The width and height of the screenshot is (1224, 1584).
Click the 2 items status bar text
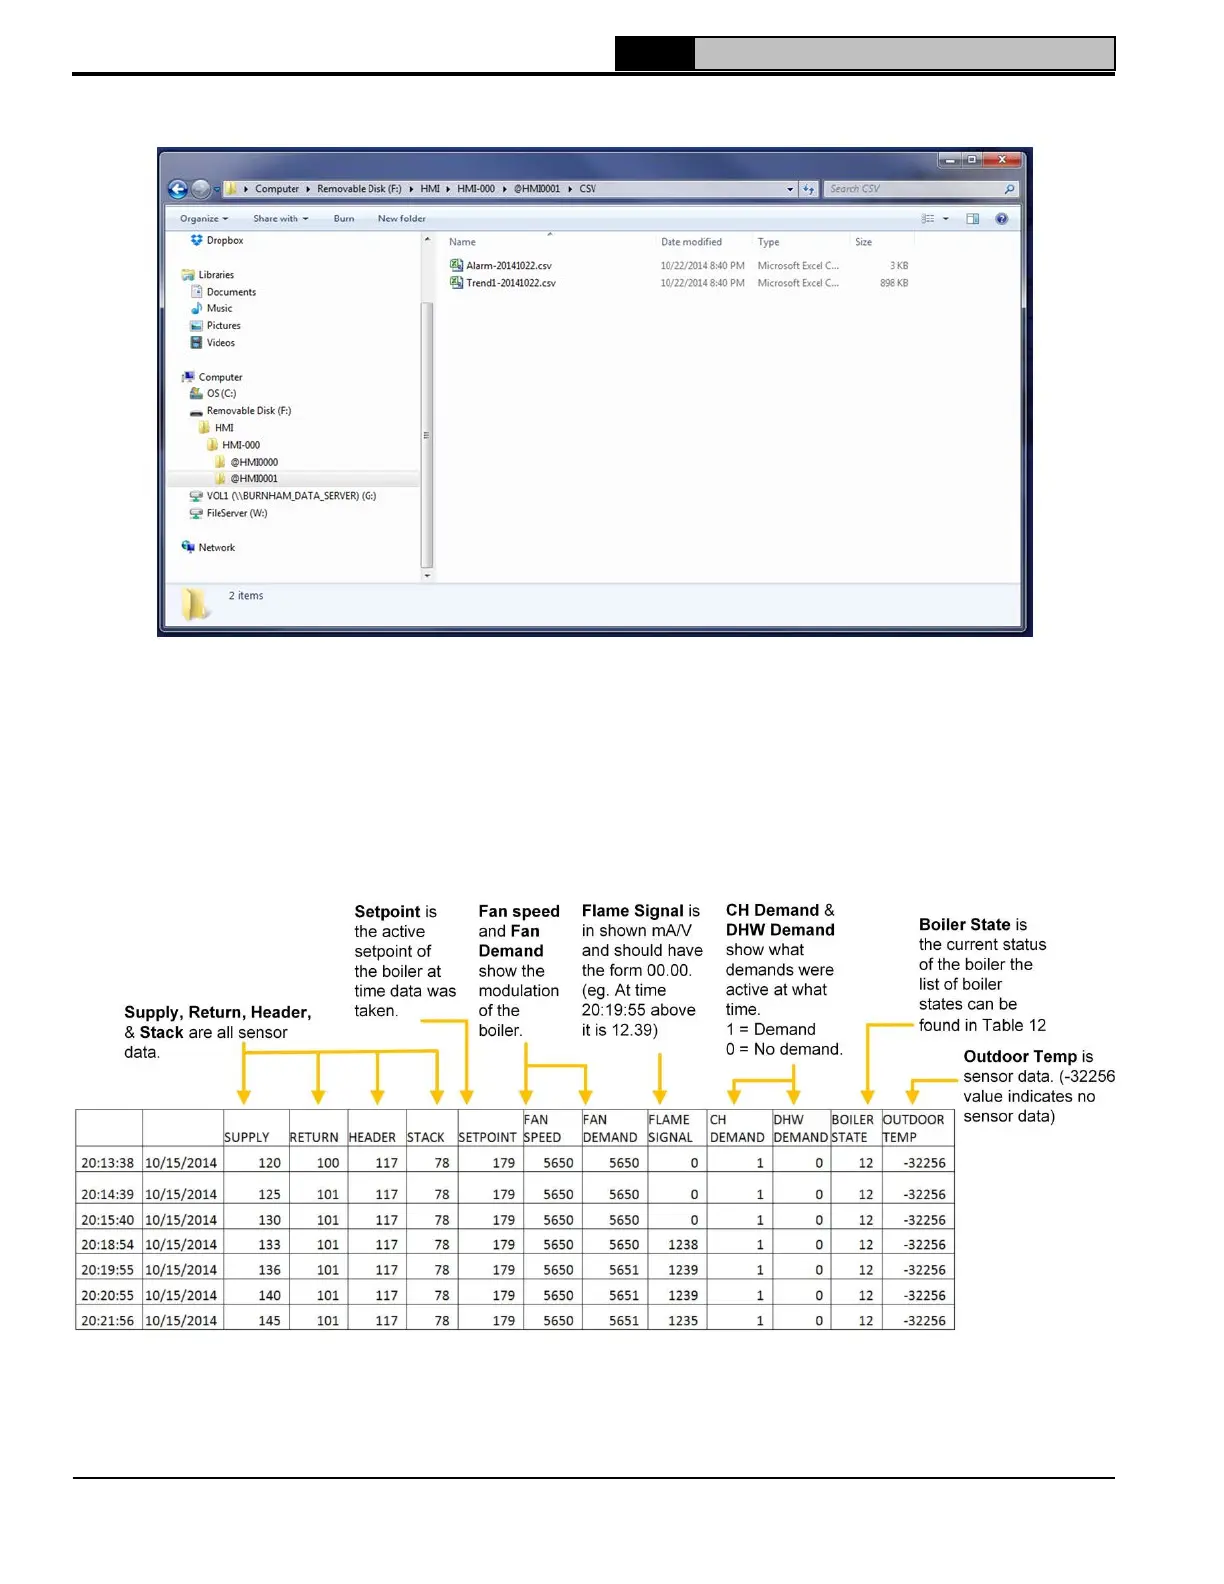point(246,596)
